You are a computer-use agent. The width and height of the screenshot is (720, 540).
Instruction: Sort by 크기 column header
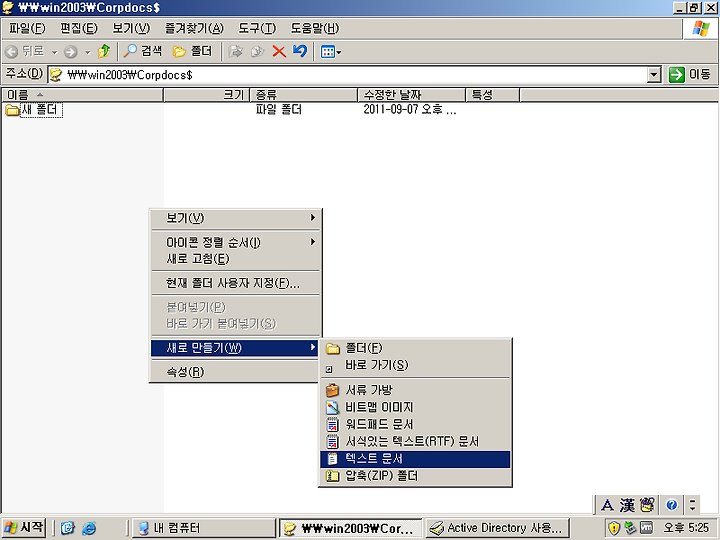coord(206,95)
